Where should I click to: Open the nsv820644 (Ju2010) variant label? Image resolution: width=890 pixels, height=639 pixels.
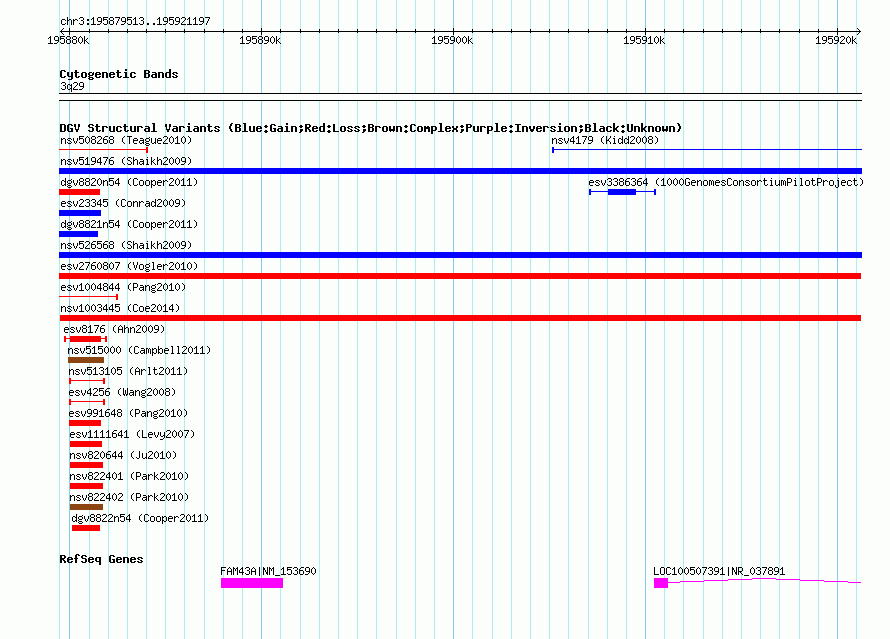point(123,455)
